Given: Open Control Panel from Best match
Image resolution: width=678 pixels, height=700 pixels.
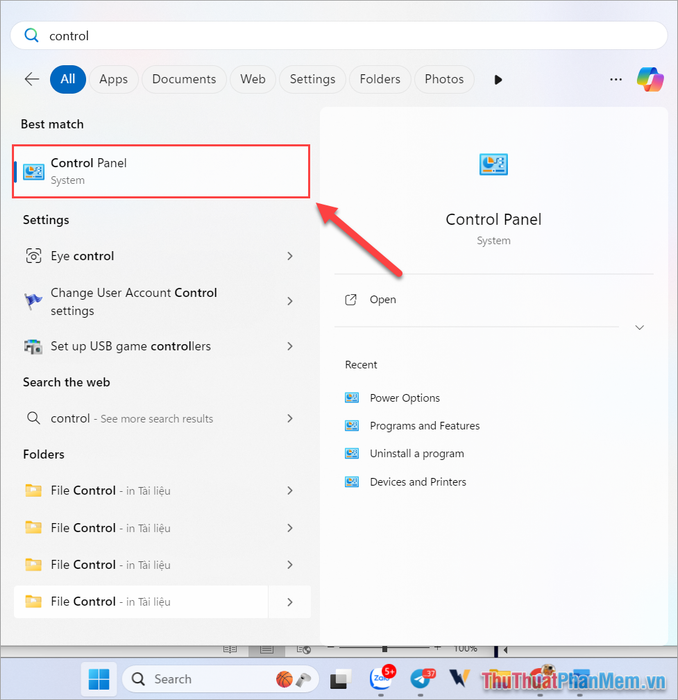Looking at the screenshot, I should coord(160,171).
